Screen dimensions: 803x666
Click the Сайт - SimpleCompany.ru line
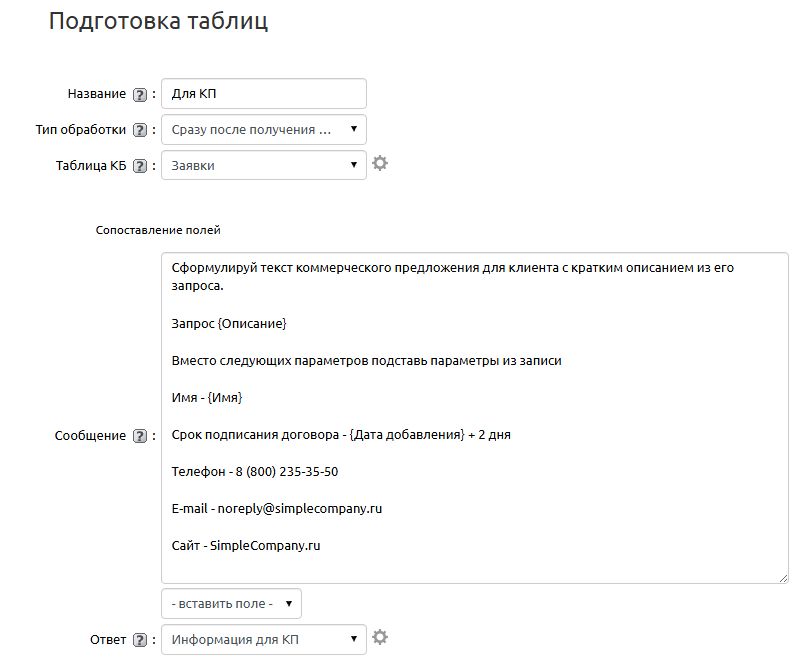point(246,546)
